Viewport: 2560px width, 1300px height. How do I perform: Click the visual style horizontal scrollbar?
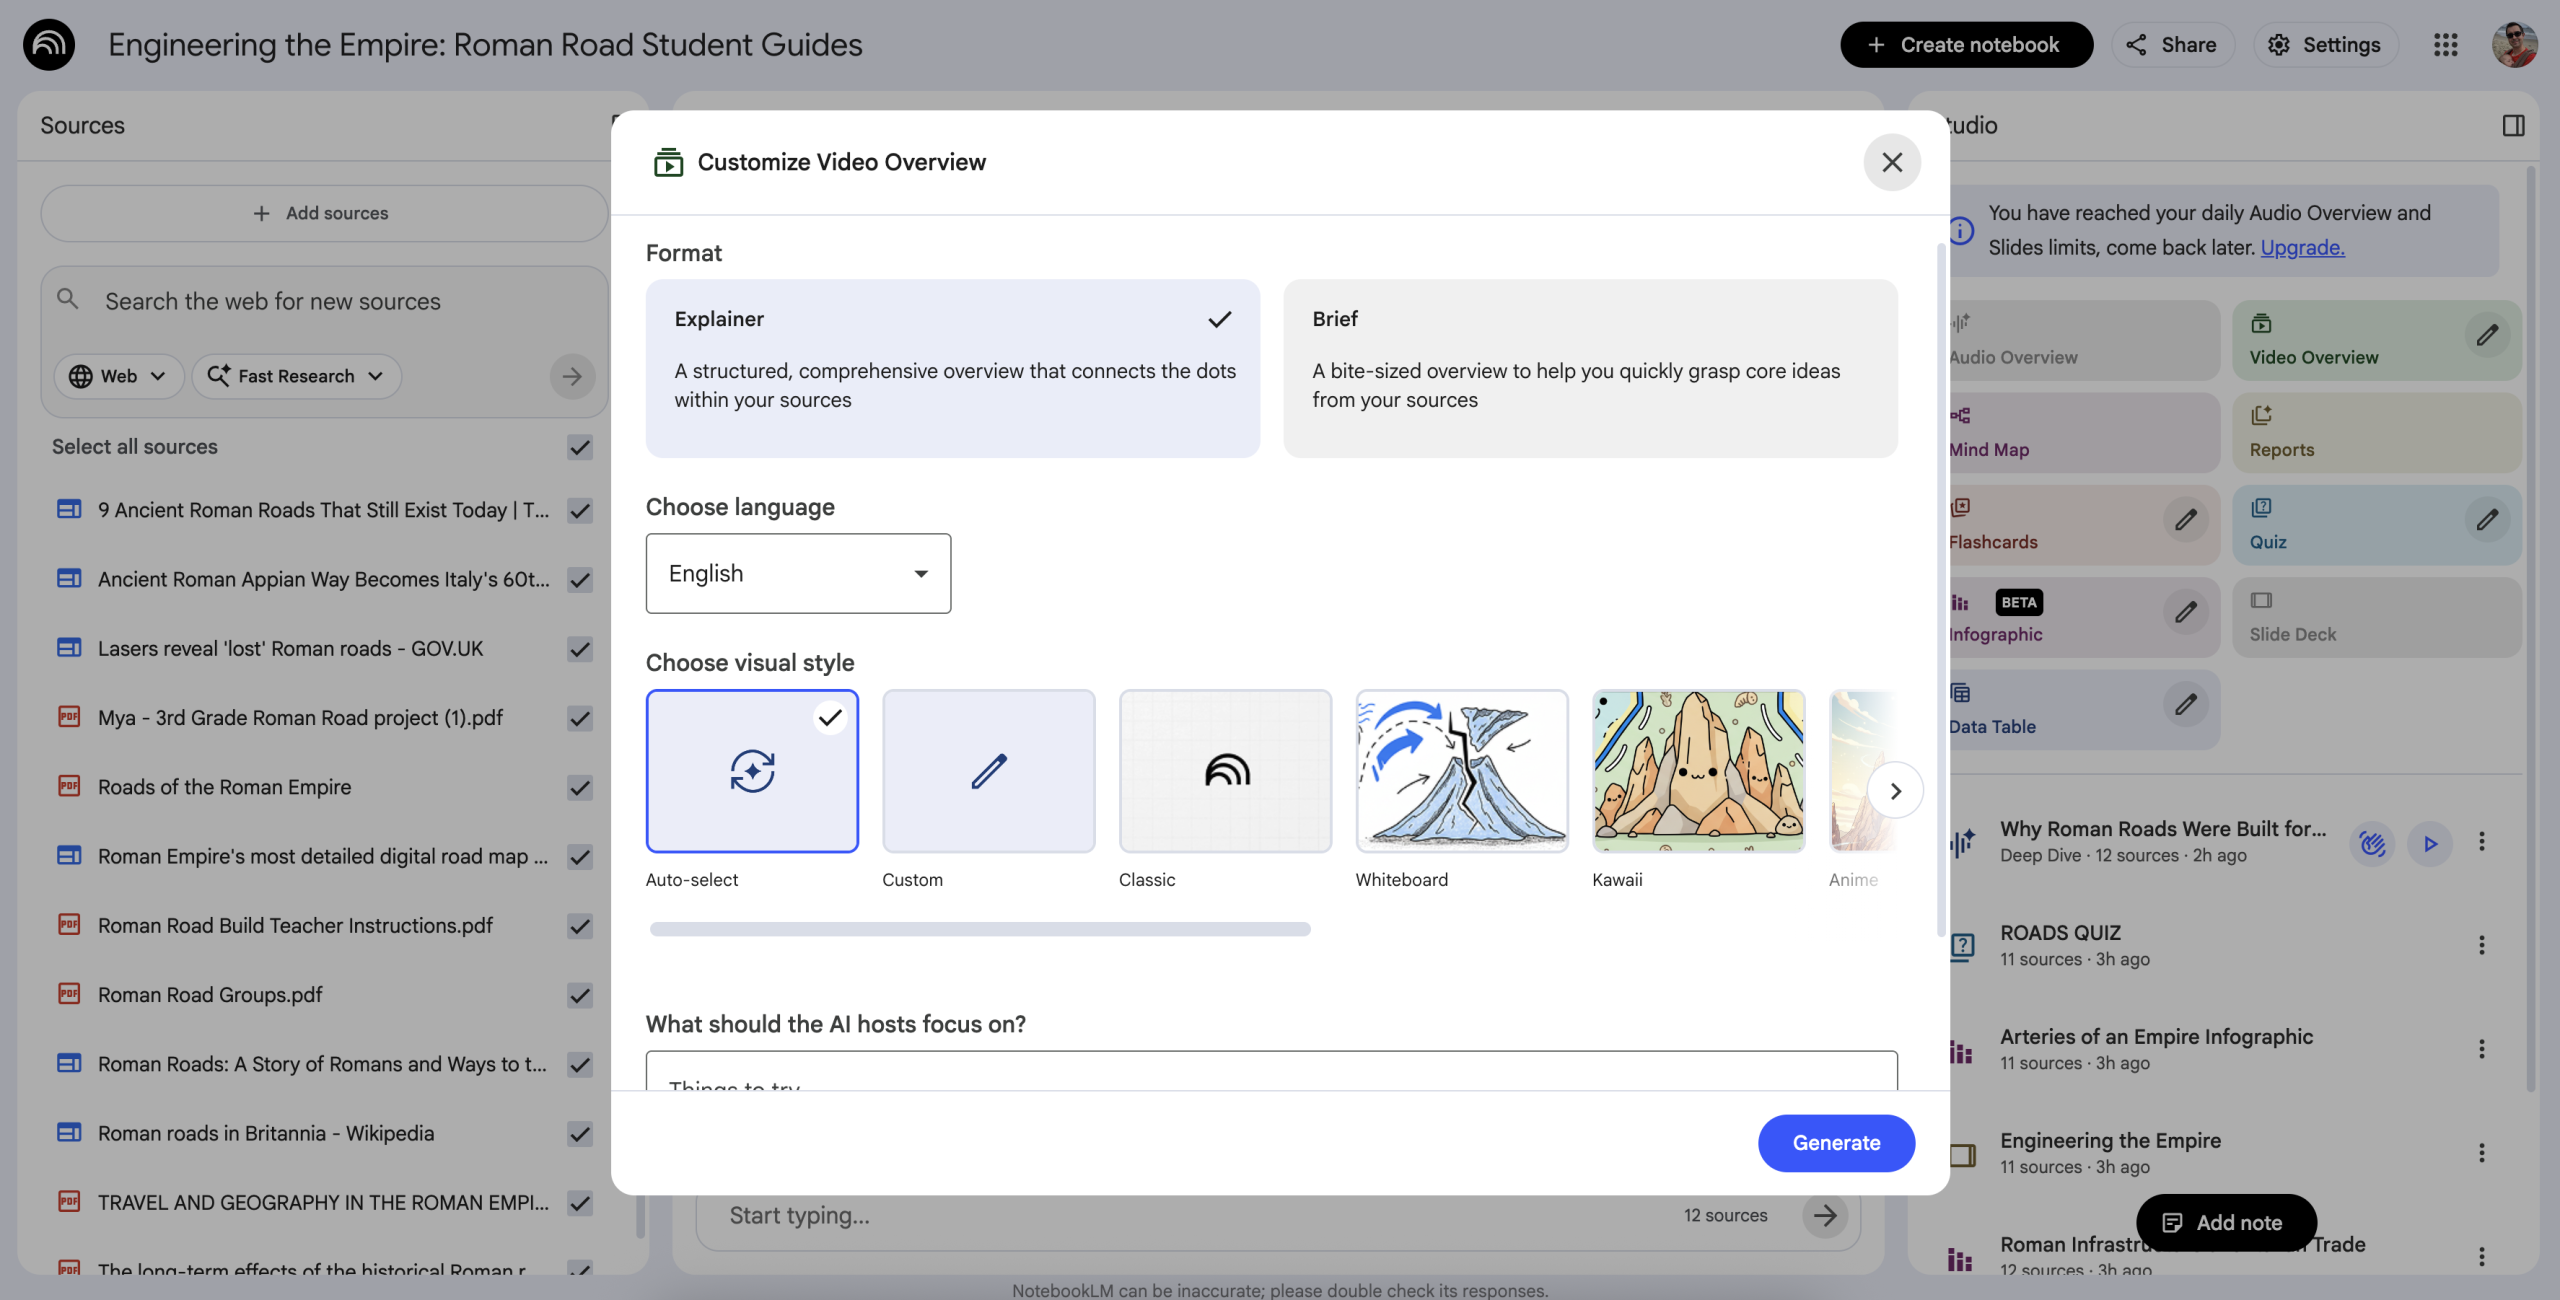pos(980,929)
